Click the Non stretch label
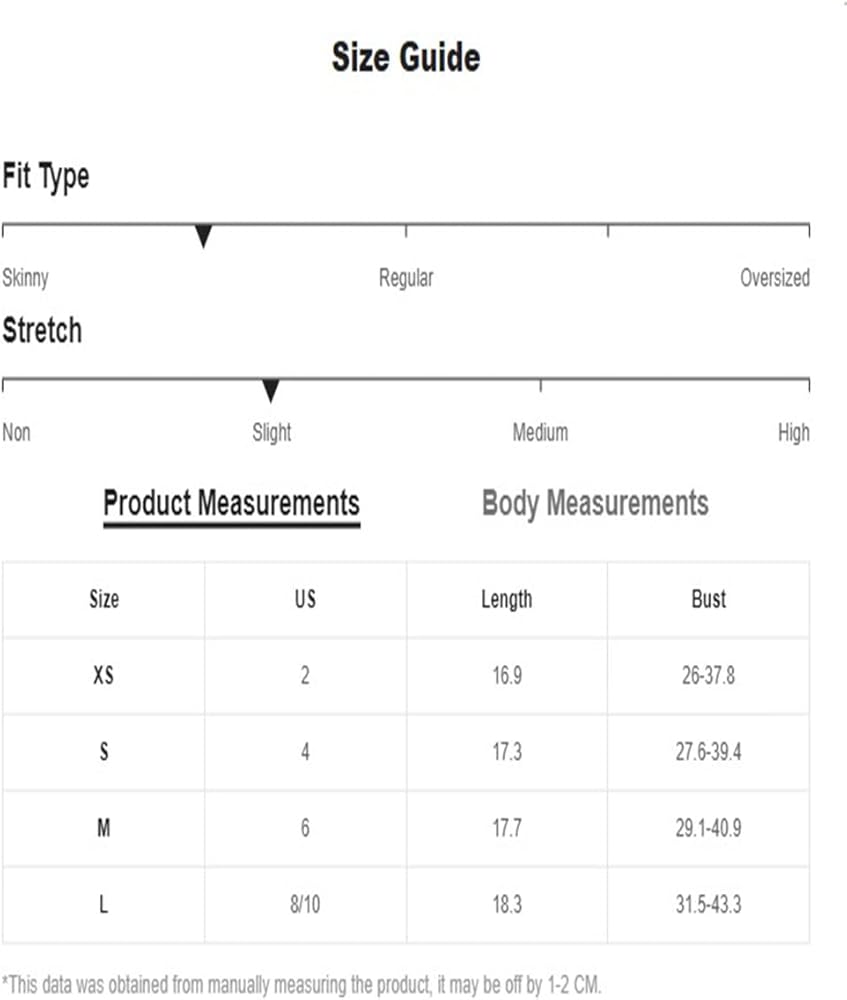Image resolution: width=847 pixels, height=1000 pixels. [16, 433]
